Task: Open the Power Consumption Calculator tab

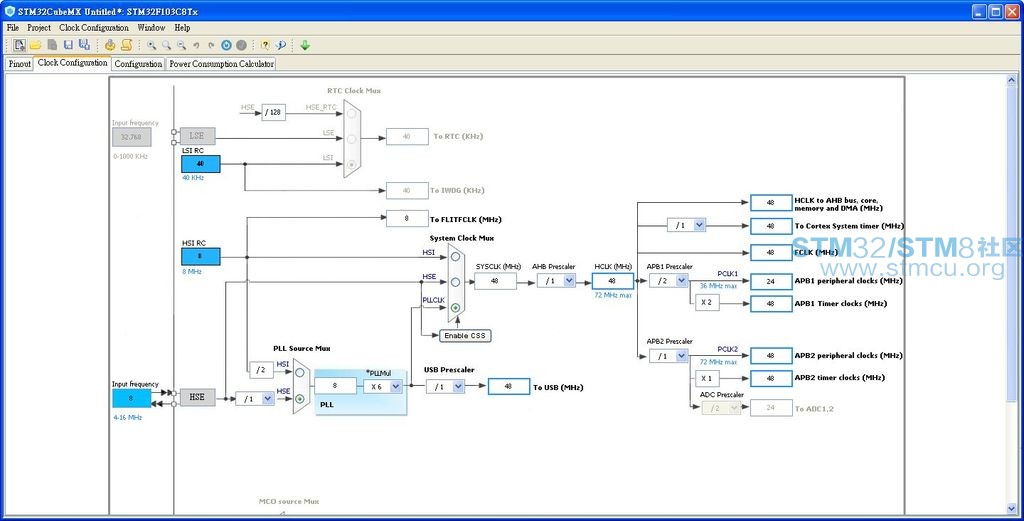Action: pyautogui.click(x=221, y=64)
